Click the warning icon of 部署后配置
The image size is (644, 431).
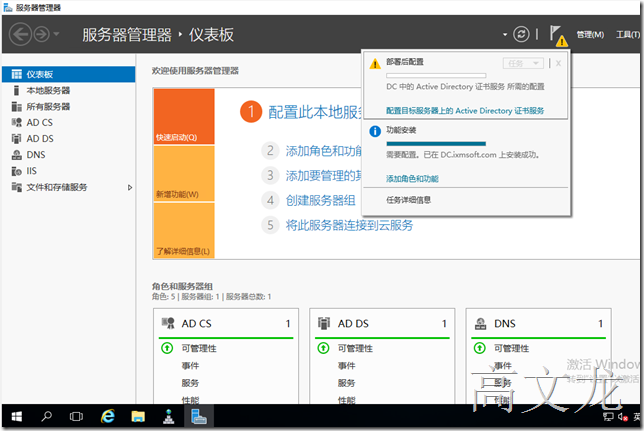pos(375,64)
